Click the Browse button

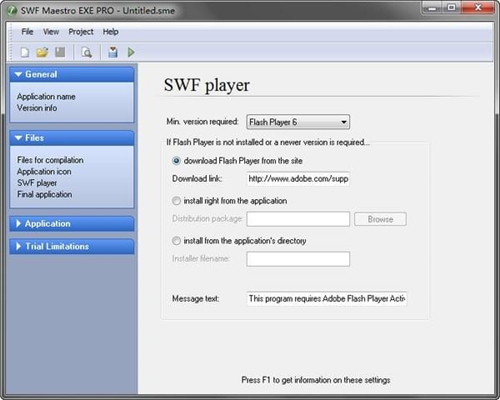click(x=380, y=219)
